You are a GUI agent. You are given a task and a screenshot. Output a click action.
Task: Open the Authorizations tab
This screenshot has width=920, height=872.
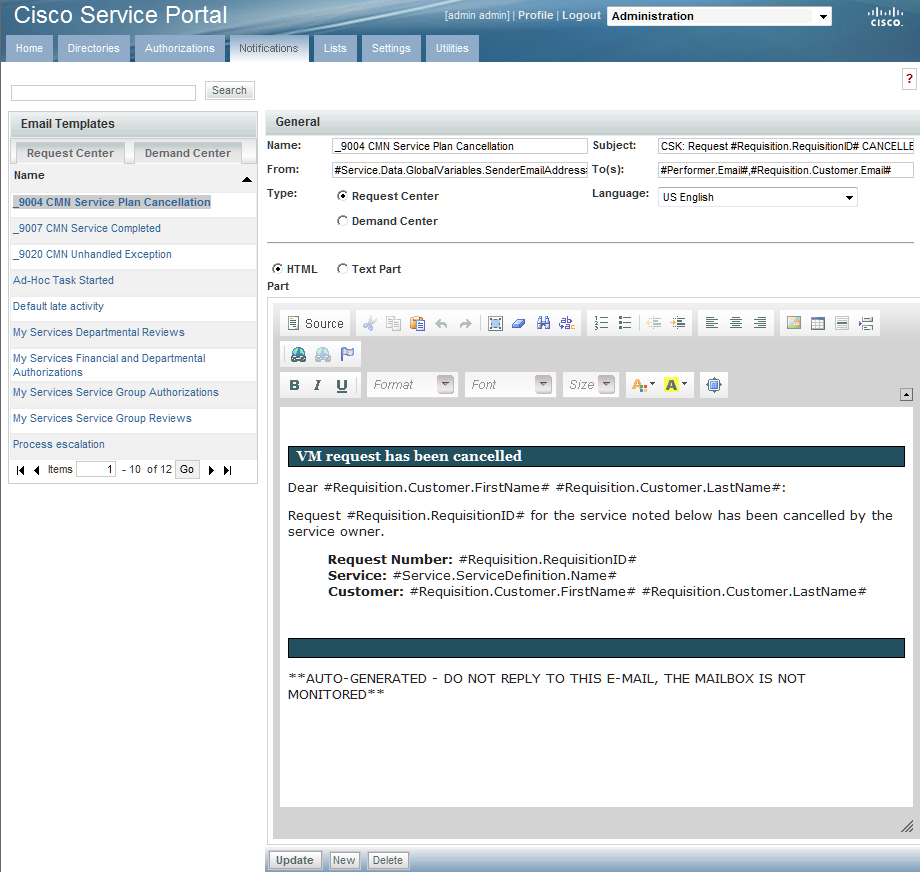tap(180, 48)
